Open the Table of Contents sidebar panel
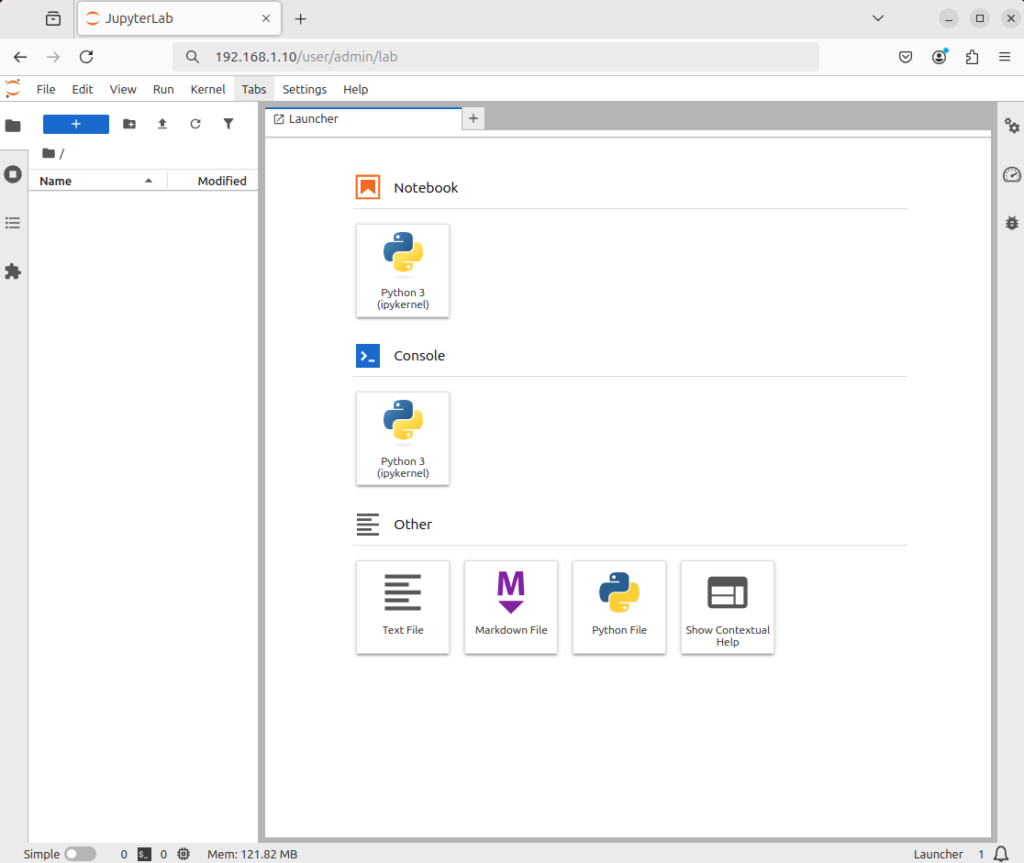Viewport: 1024px width, 863px height. [13, 222]
